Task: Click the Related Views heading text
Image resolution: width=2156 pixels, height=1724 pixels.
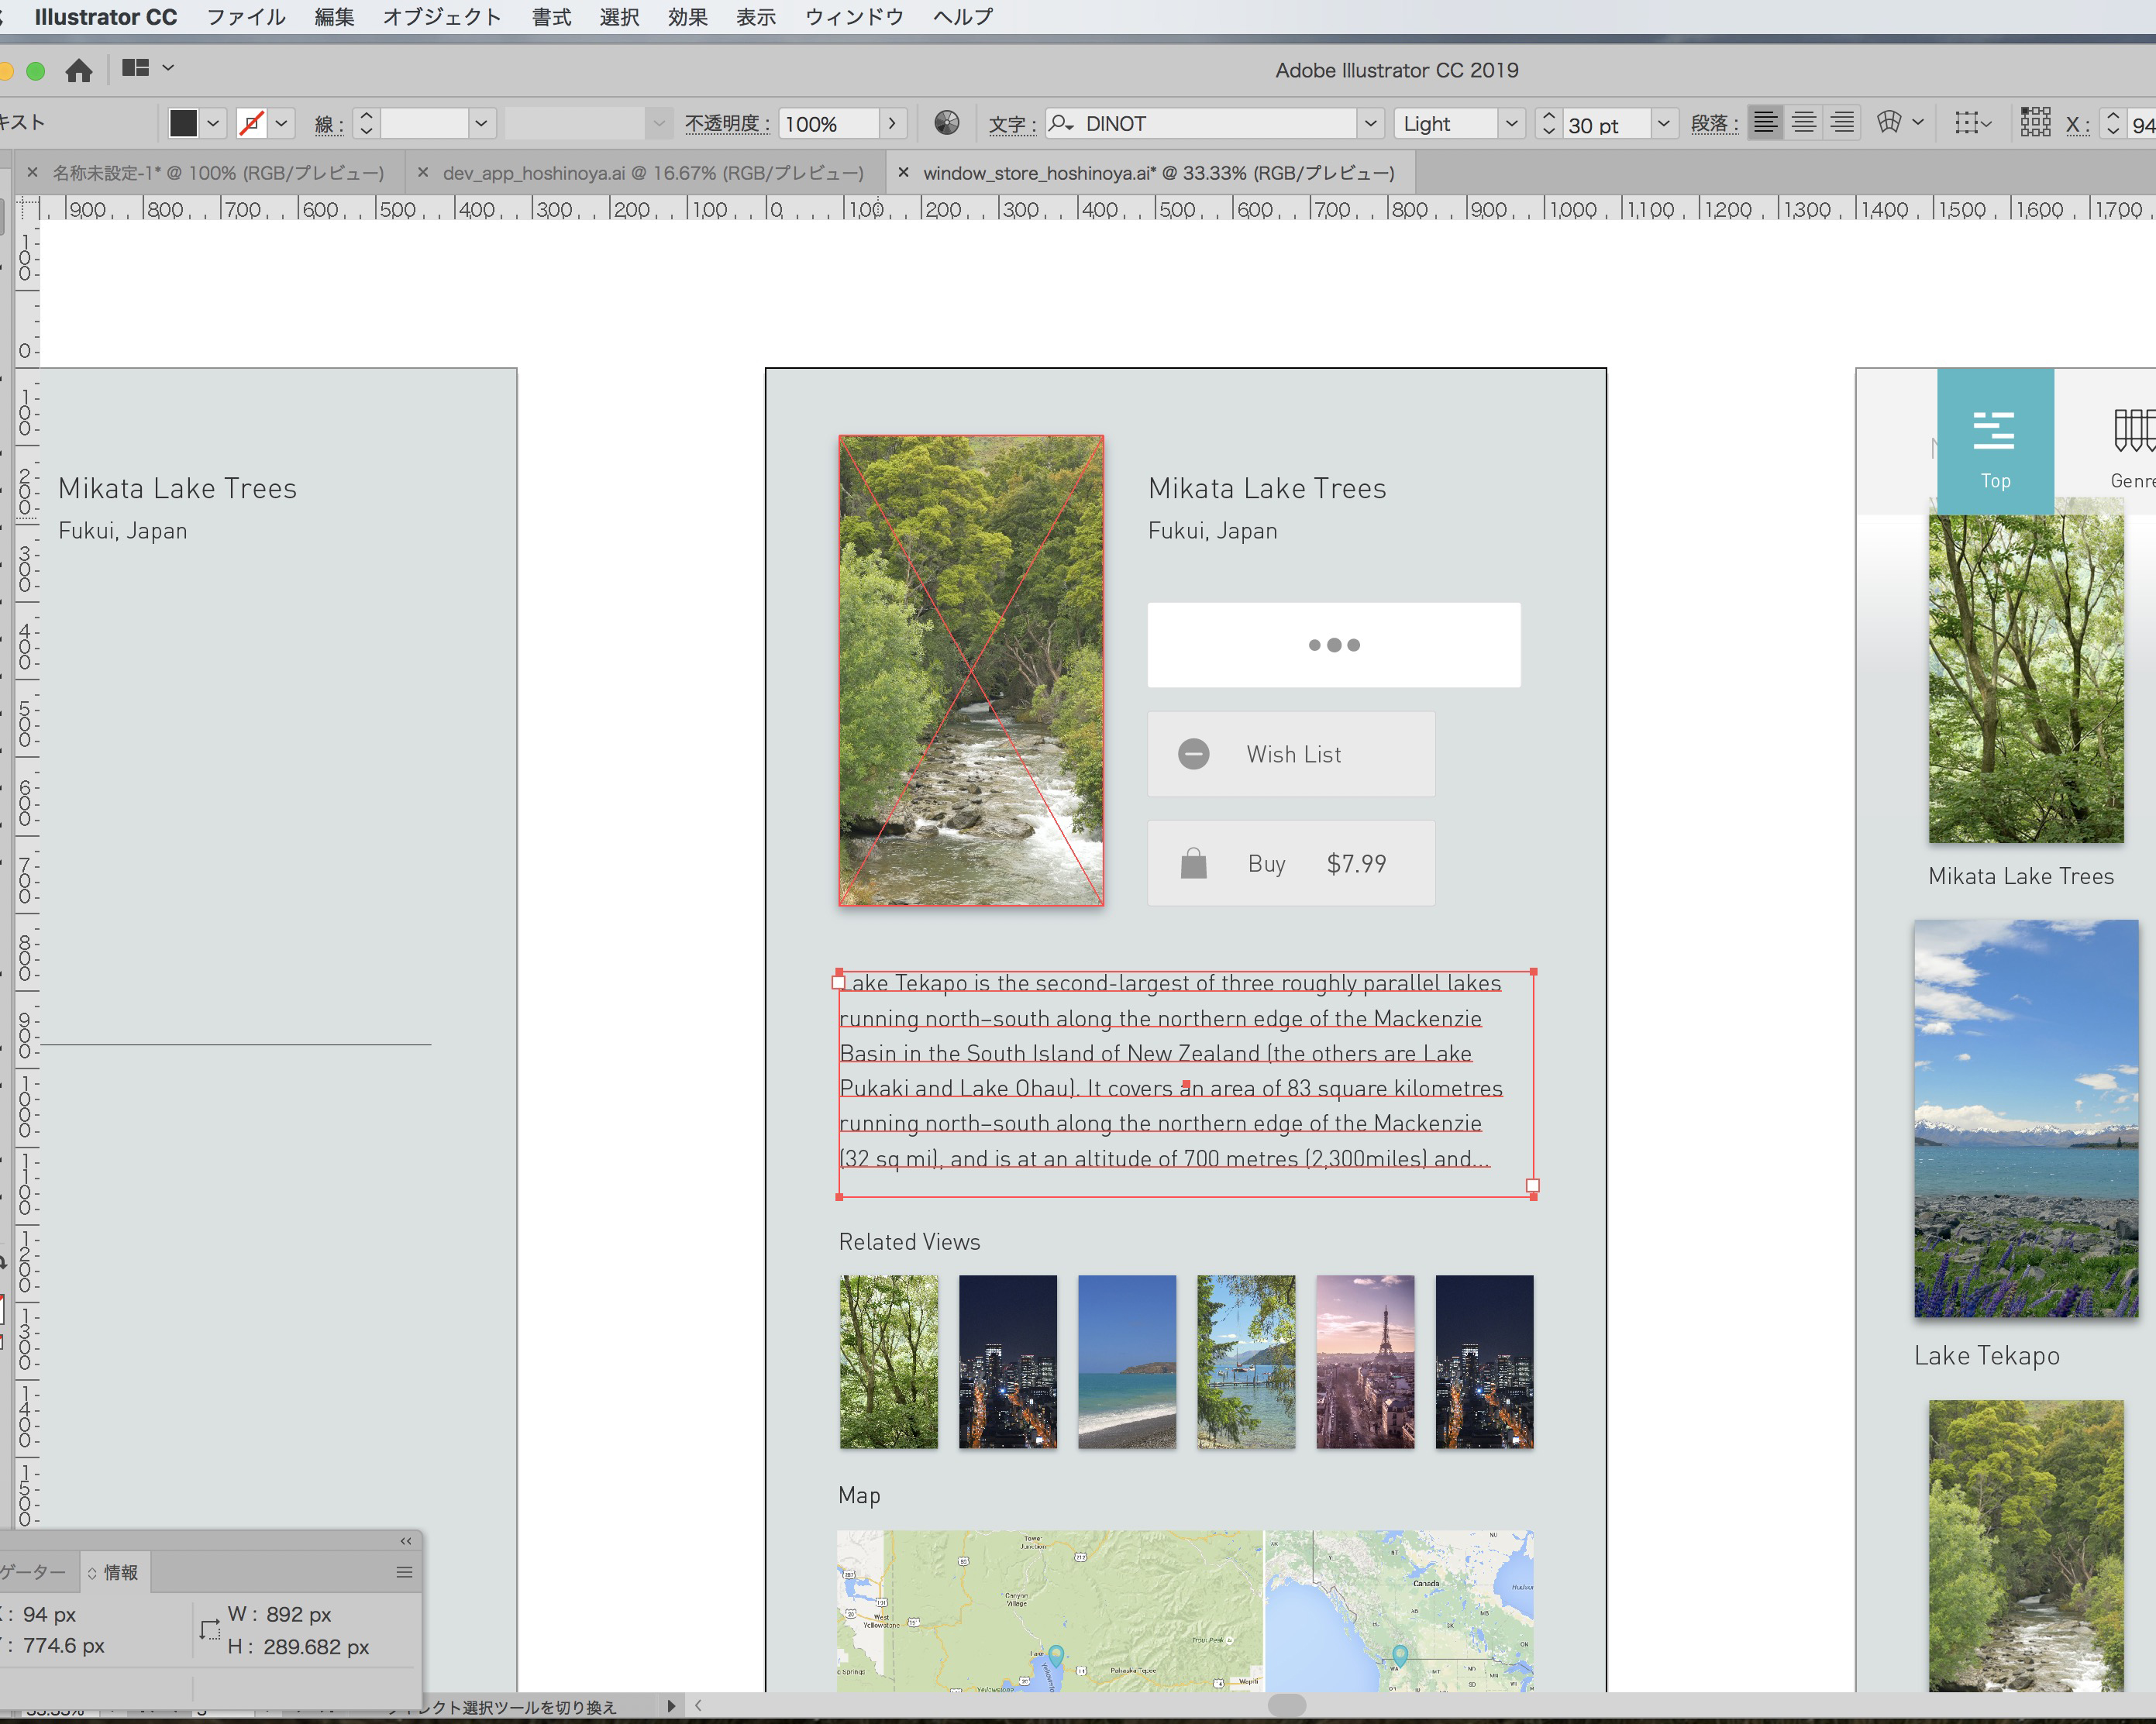Action: coord(909,1242)
